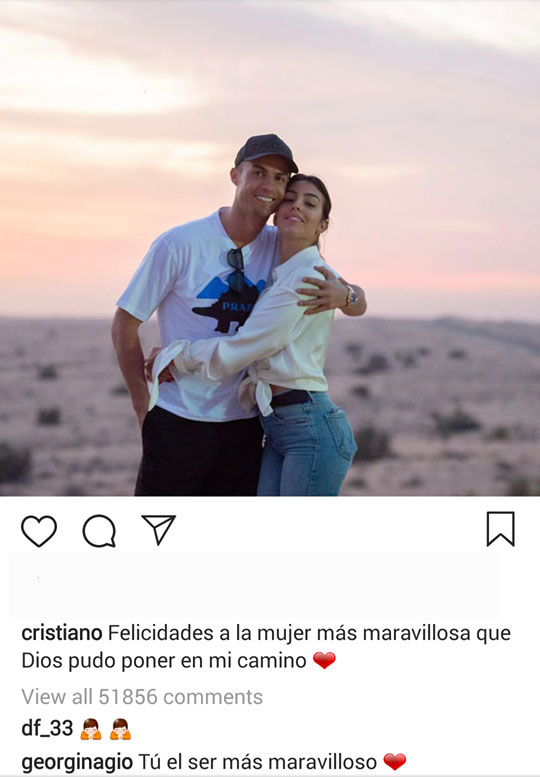Image resolution: width=540 pixels, height=777 pixels.
Task: Like the post with the heart icon
Action: tap(39, 531)
